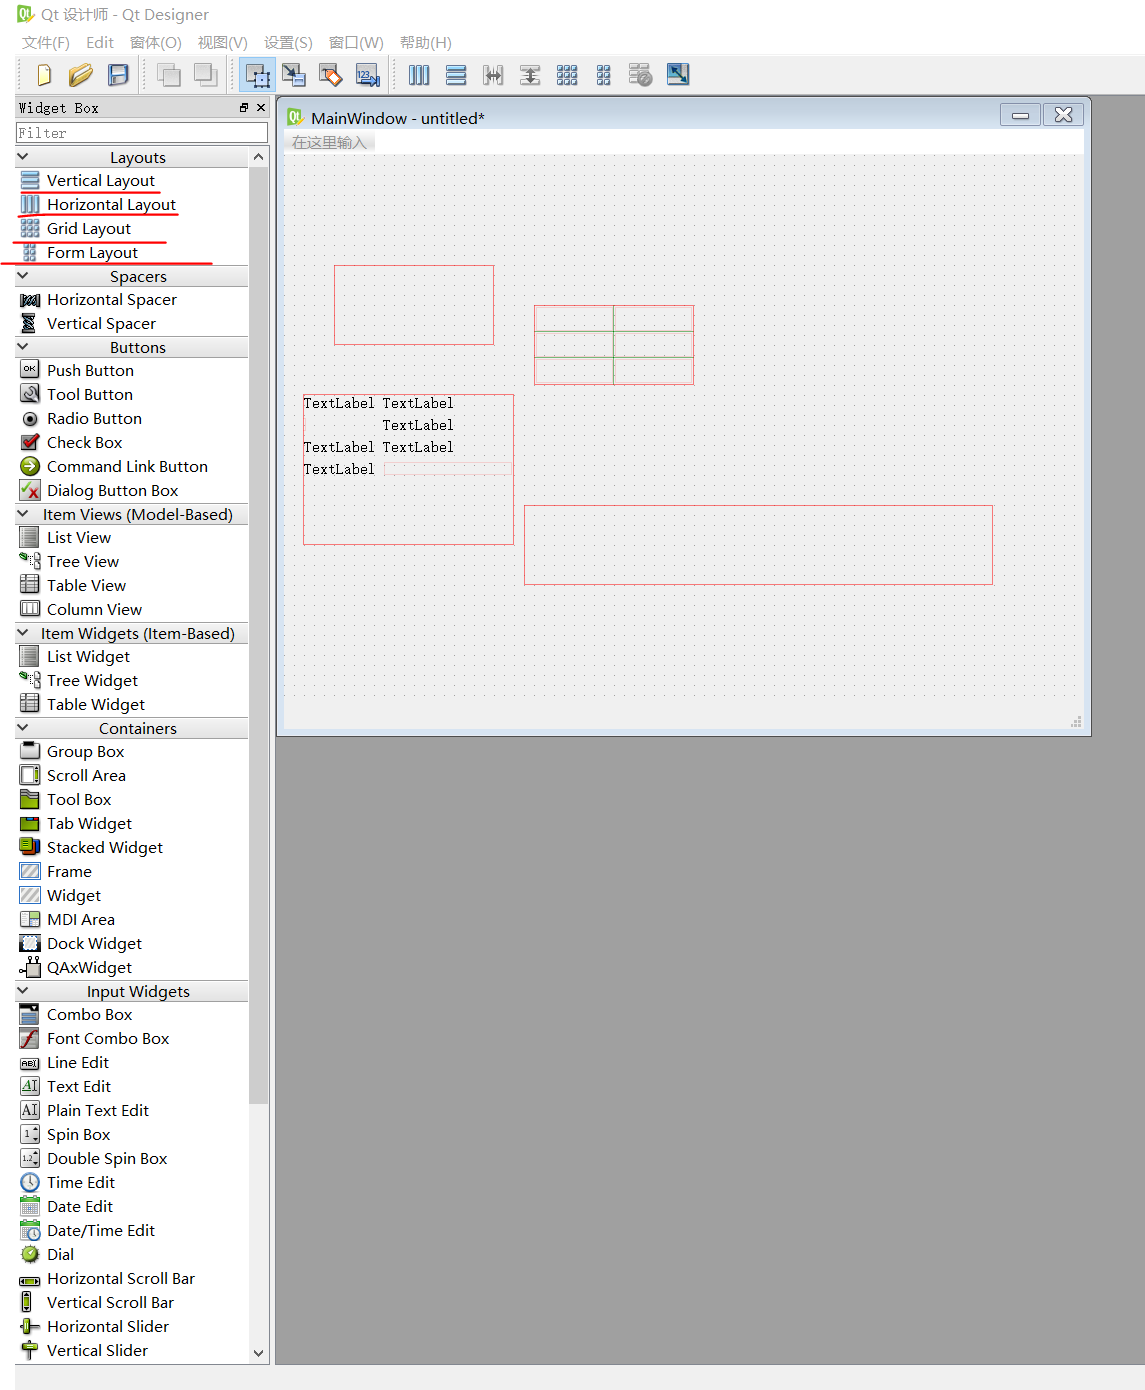Screen dimensions: 1145x1390
Task: Collapse the Buttons category
Action: tap(23, 347)
